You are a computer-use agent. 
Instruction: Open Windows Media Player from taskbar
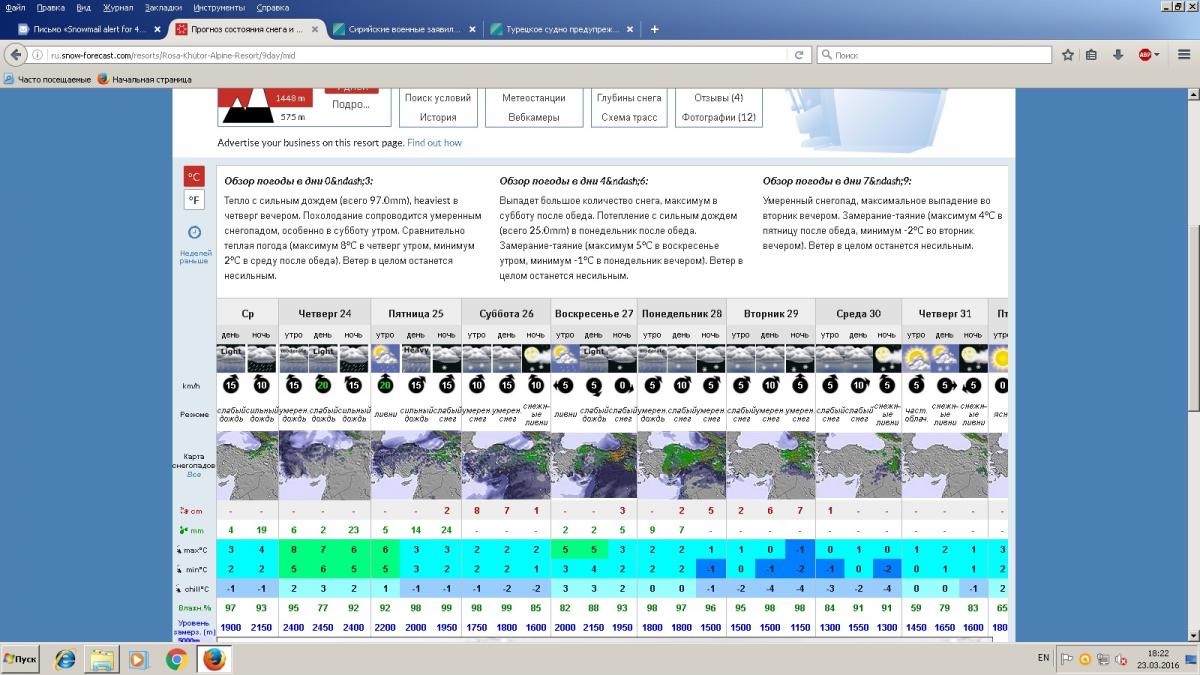[139, 660]
